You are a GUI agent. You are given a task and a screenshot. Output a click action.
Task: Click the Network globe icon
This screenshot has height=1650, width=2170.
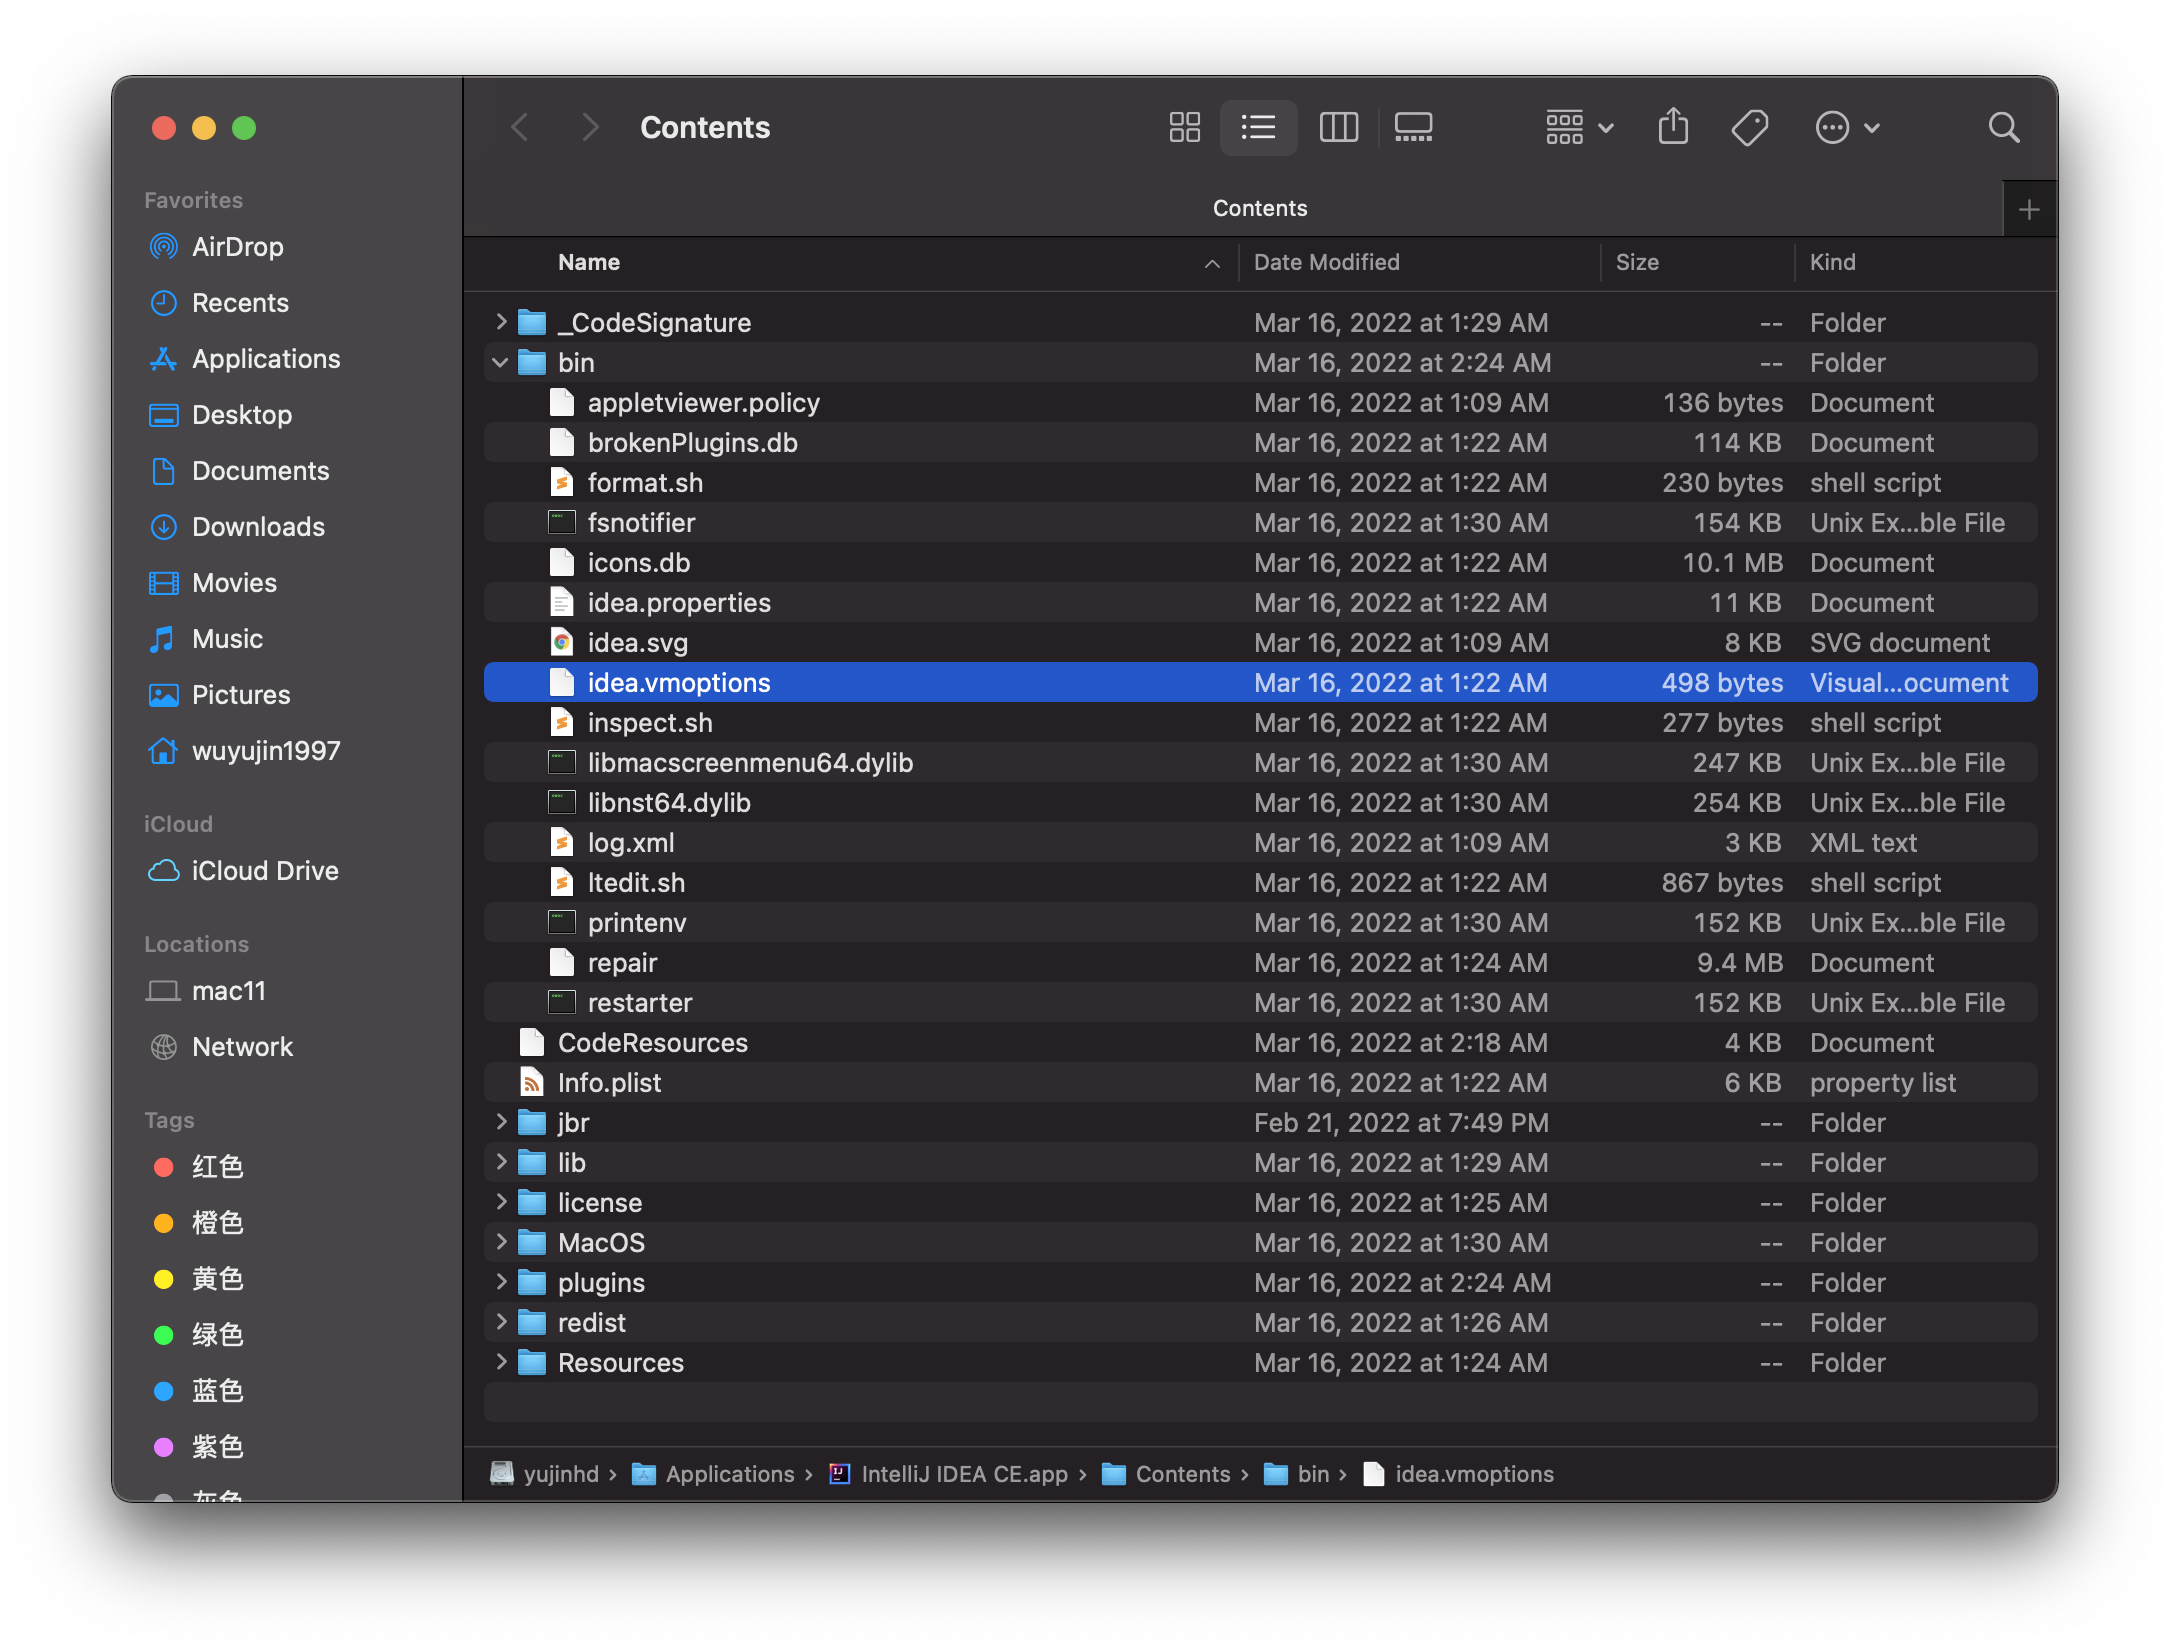point(163,1047)
